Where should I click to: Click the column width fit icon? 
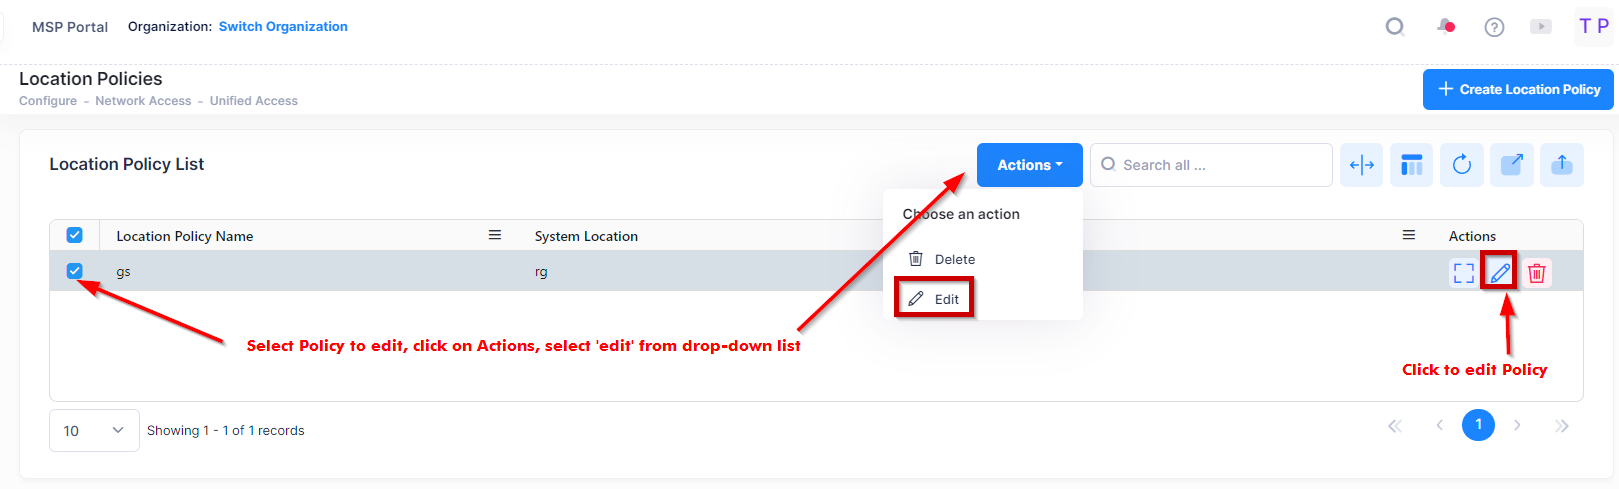(x=1362, y=165)
